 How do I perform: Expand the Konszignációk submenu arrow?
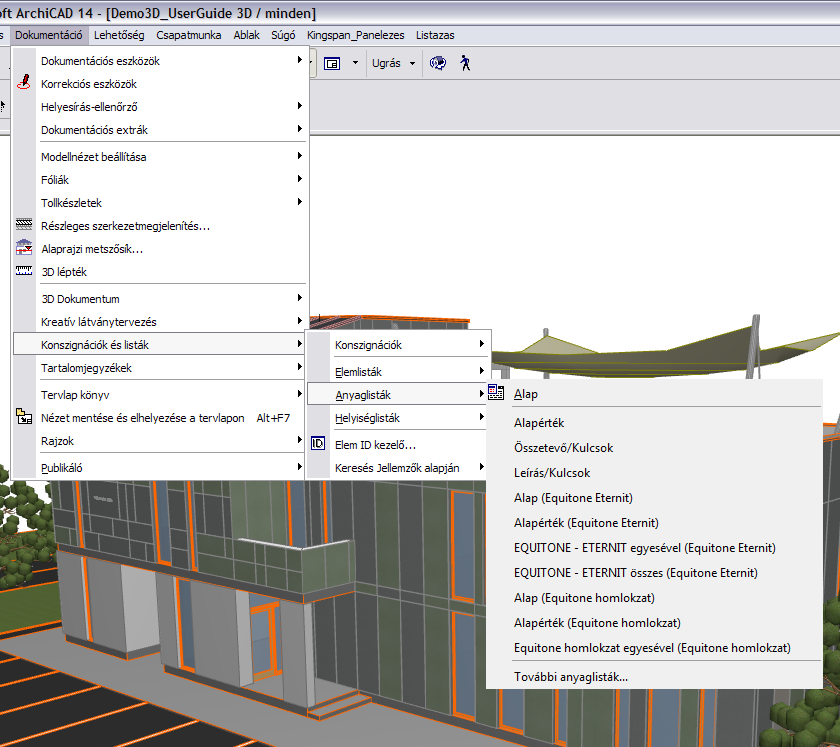pyautogui.click(x=482, y=343)
